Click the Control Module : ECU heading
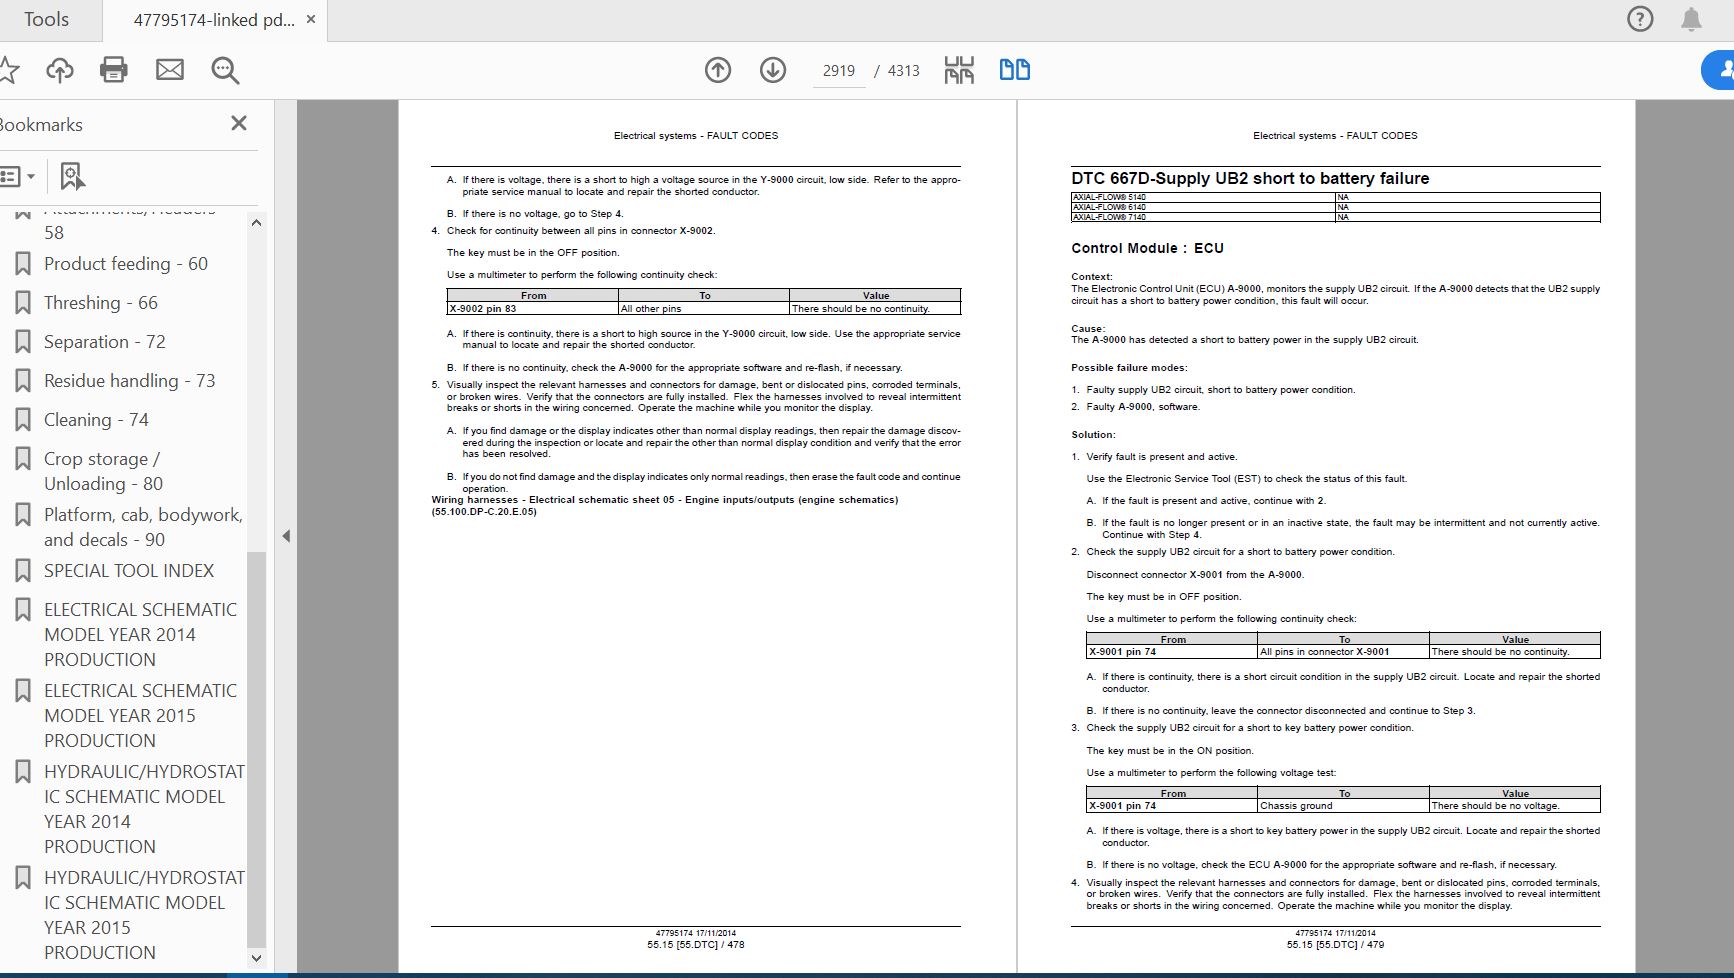Viewport: 1734px width, 978px height. pyautogui.click(x=1147, y=248)
